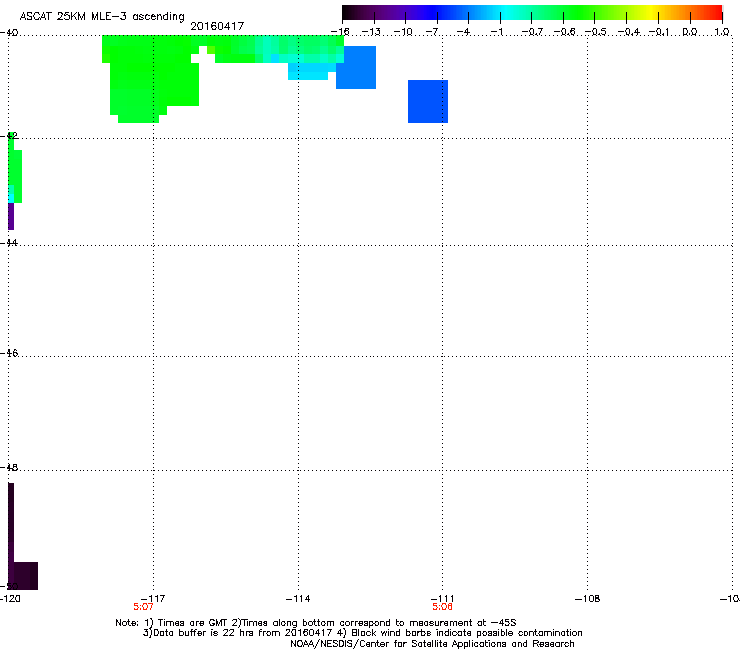Click the -117 longitude axis label
Image resolution: width=740 pixels, height=650 pixels.
tap(153, 599)
